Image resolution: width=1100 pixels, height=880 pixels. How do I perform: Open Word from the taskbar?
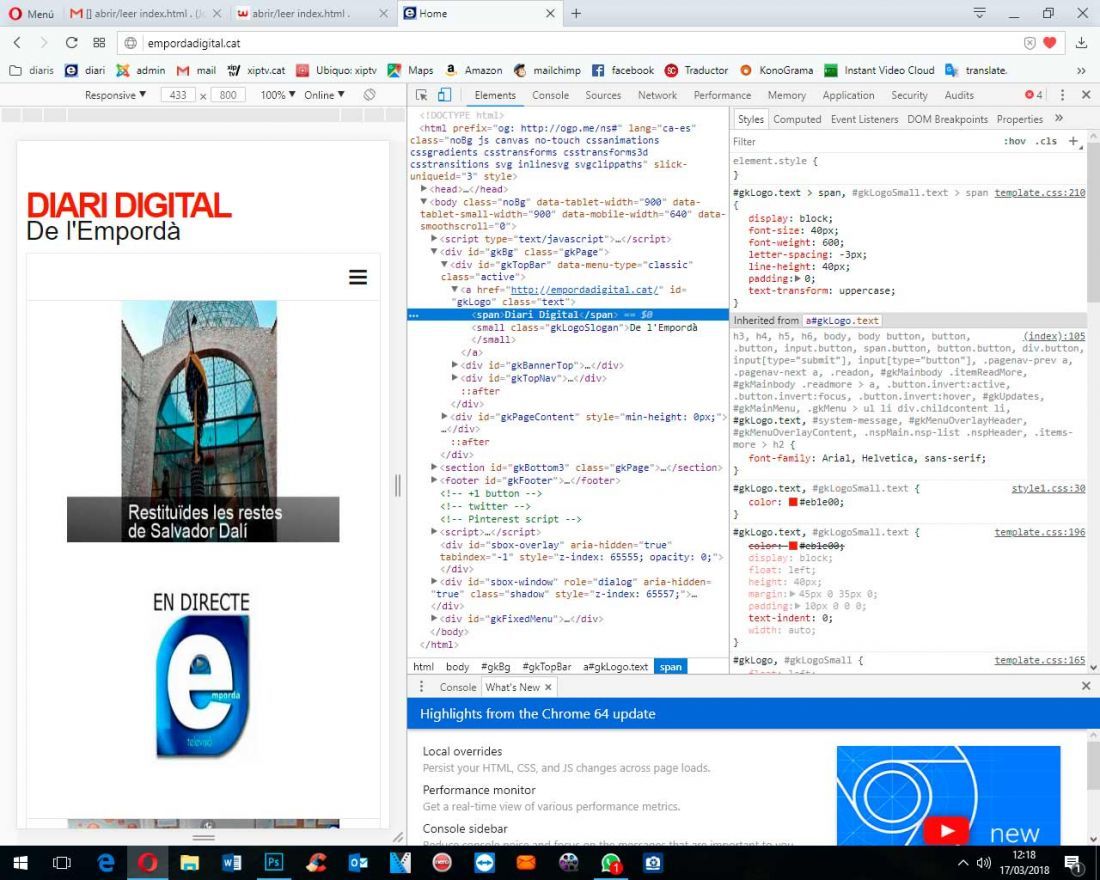[232, 862]
